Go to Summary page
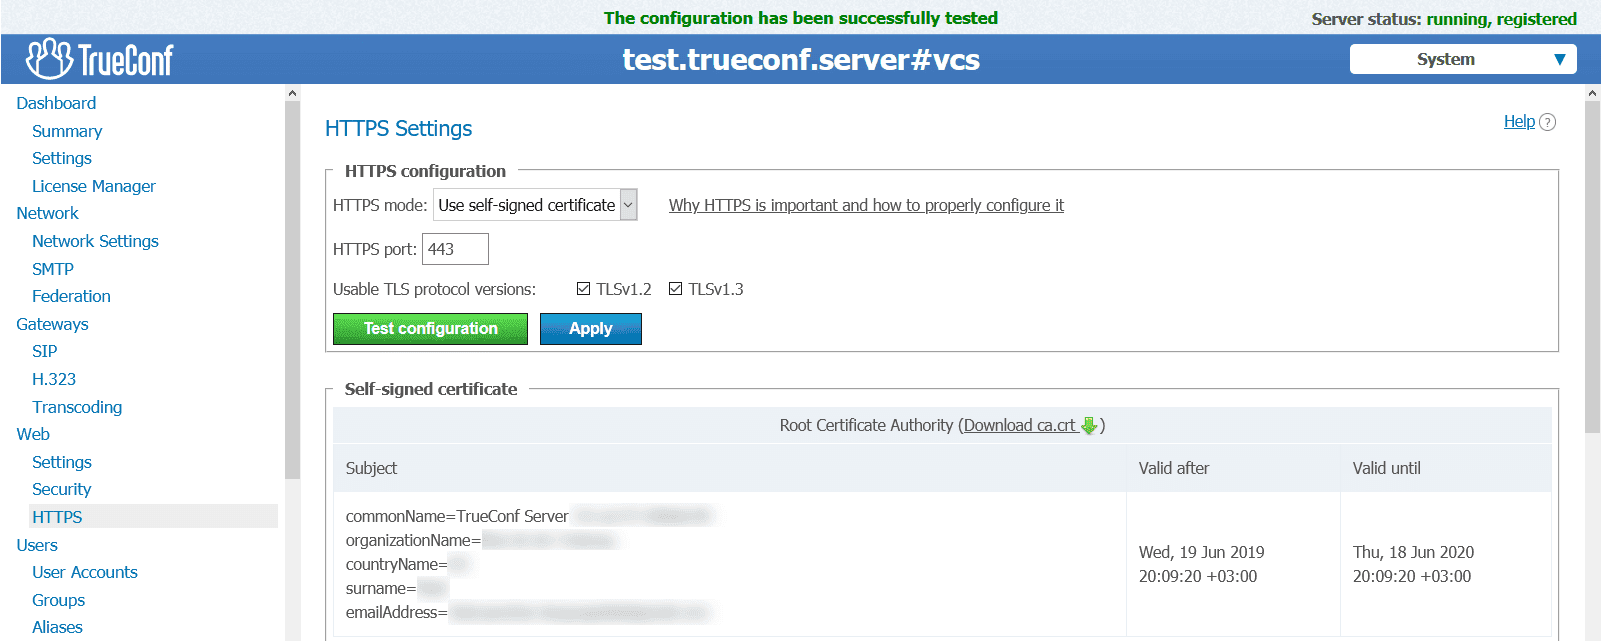The image size is (1601, 641). [x=67, y=131]
